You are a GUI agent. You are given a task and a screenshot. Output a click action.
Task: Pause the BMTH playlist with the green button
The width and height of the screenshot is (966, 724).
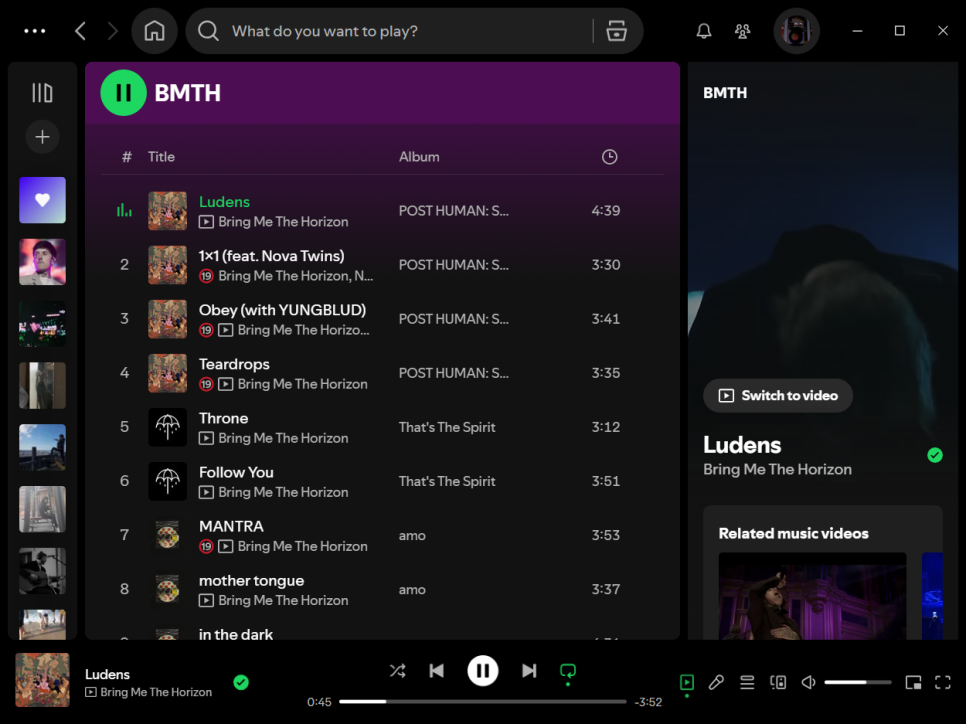(x=123, y=93)
